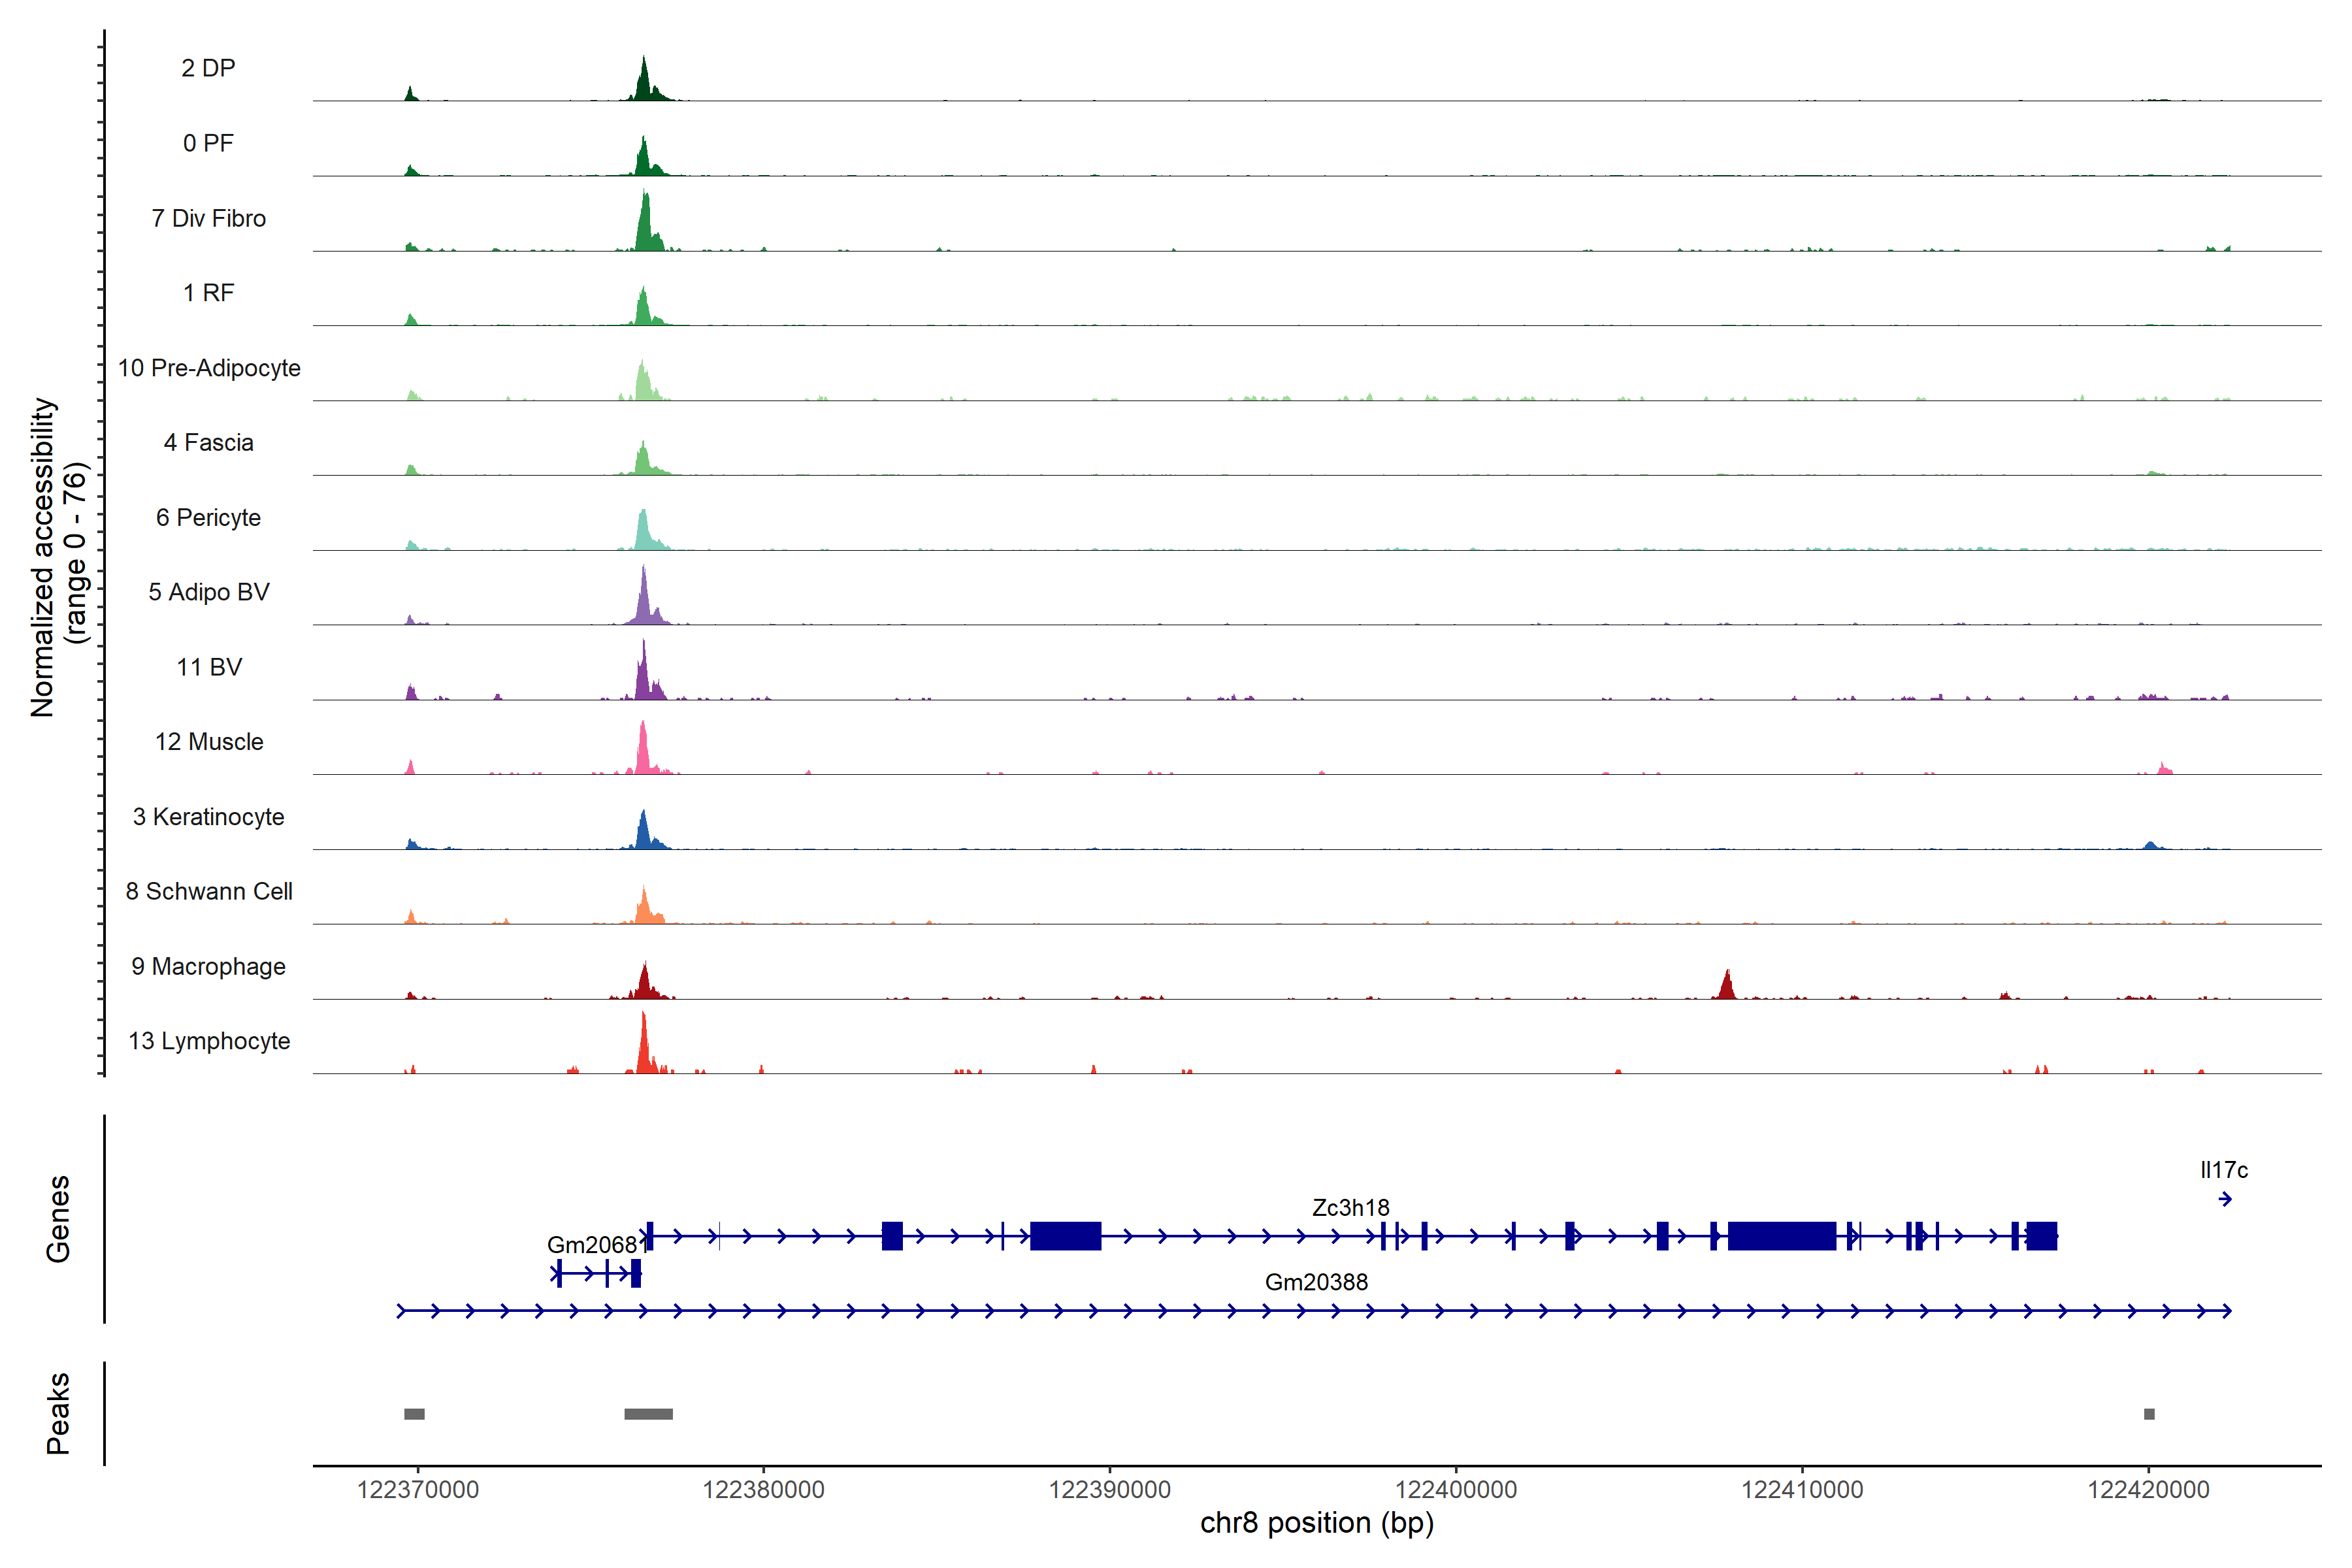Image resolution: width=2352 pixels, height=1568 pixels.
Task: Click the Zc3h18 gene name
Action: (1350, 1207)
